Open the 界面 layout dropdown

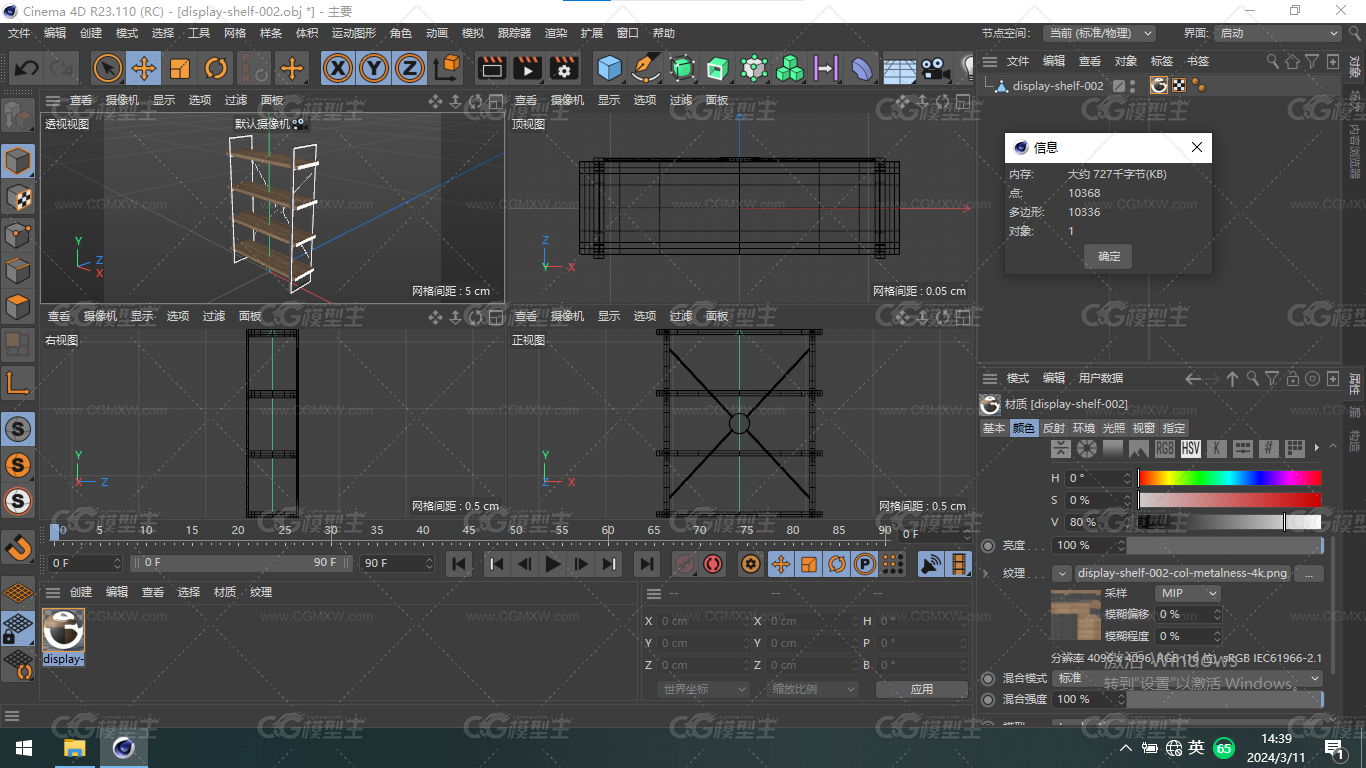coord(1278,33)
